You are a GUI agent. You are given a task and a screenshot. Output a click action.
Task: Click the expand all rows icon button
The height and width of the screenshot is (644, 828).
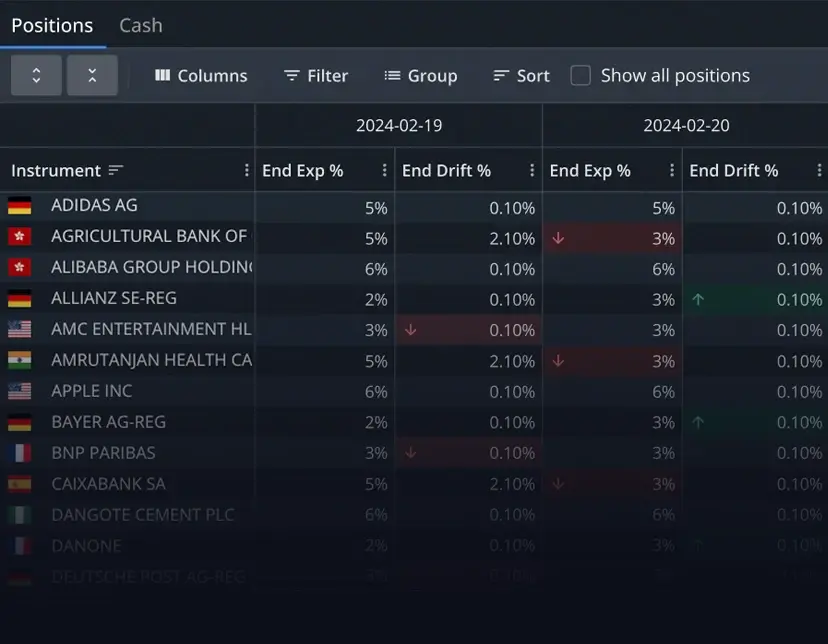36,76
